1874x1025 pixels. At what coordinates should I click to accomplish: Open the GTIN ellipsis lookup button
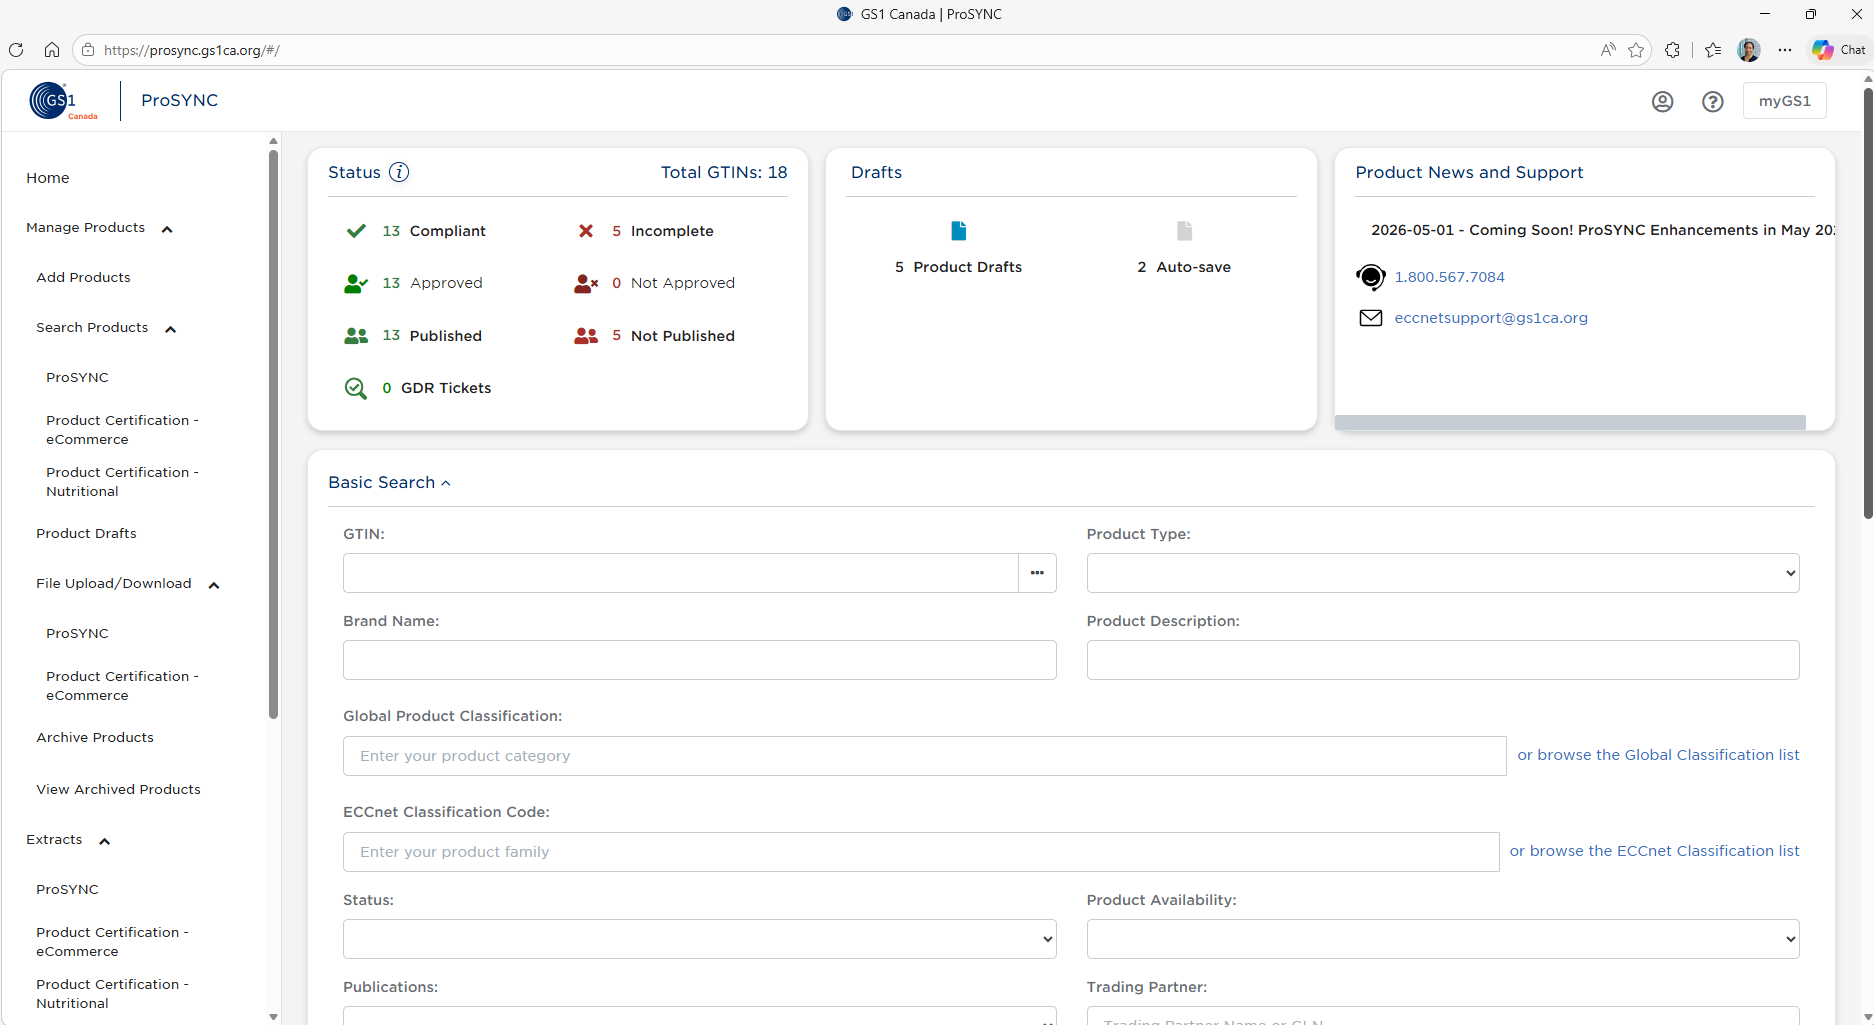pos(1037,573)
